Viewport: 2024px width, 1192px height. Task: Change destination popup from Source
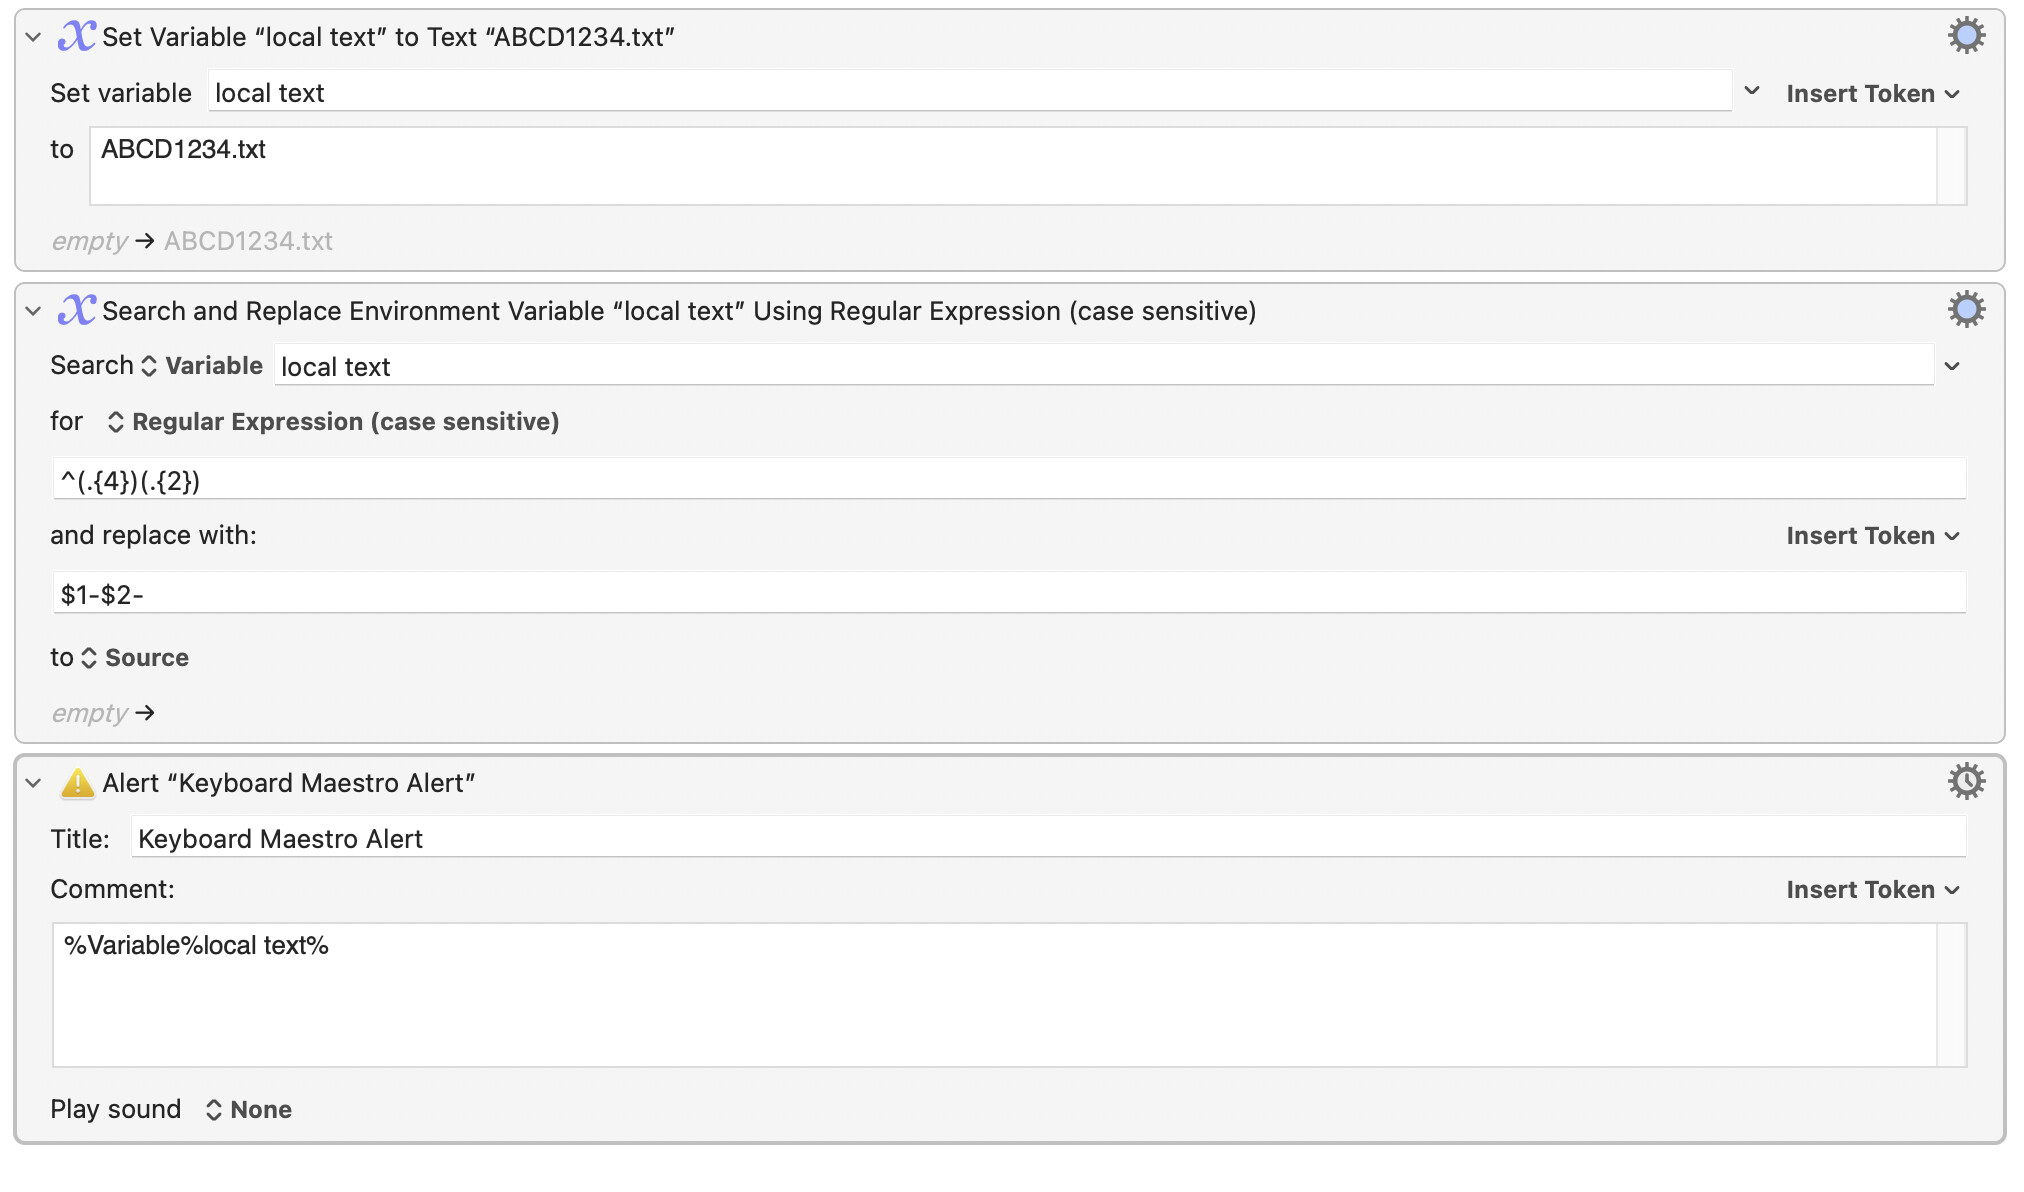pyautogui.click(x=135, y=658)
